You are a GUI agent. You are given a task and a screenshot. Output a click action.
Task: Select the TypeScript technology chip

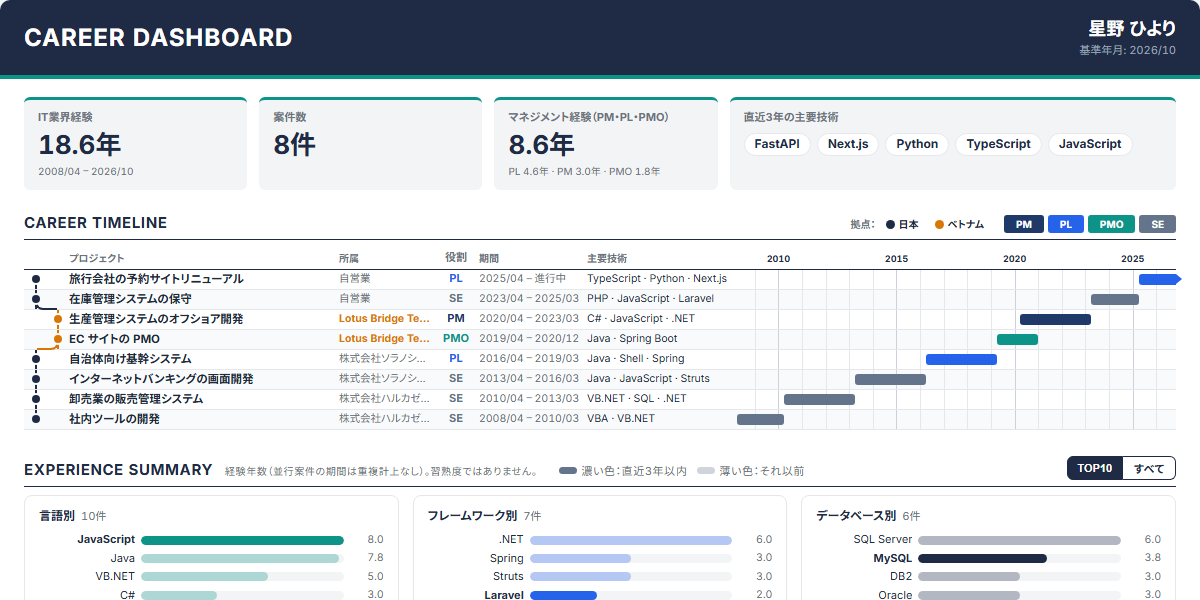[x=998, y=144]
